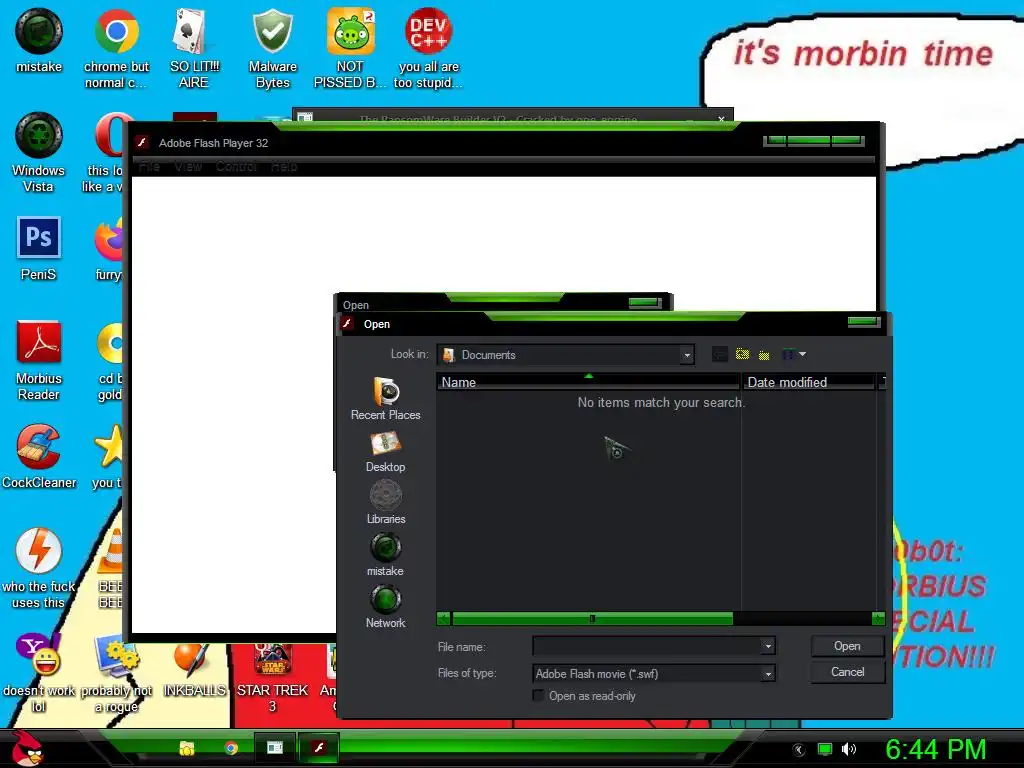Select the INKBALLS desktop icon
This screenshot has width=1024, height=768.
click(194, 670)
